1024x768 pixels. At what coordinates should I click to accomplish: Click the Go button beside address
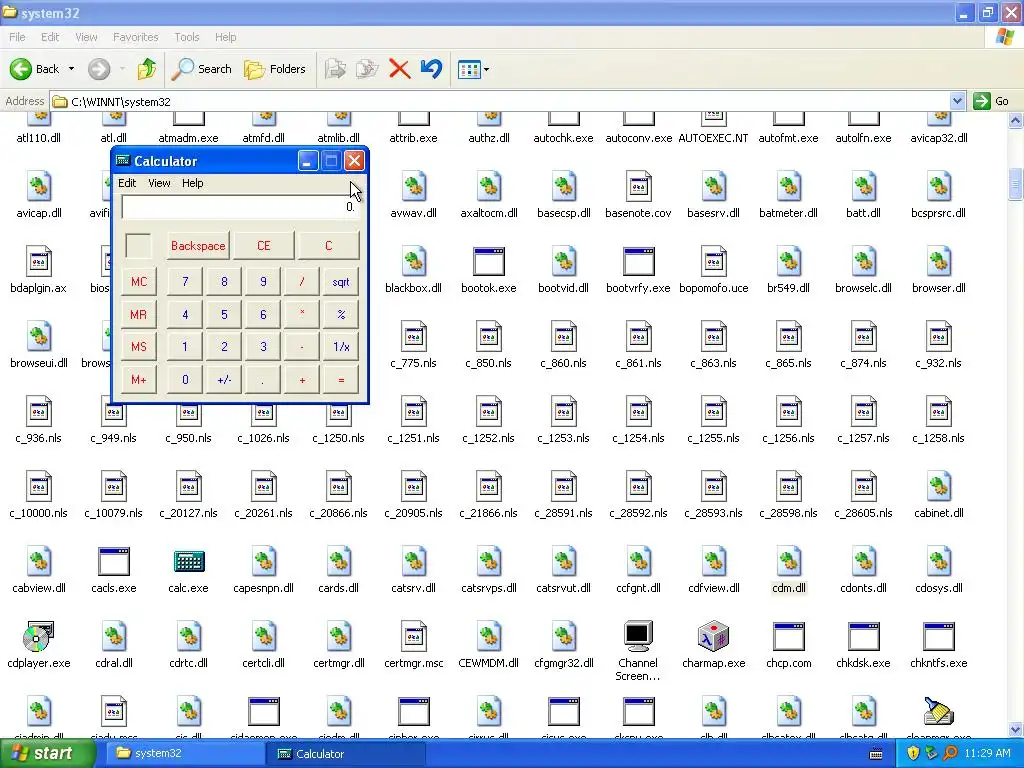click(992, 101)
